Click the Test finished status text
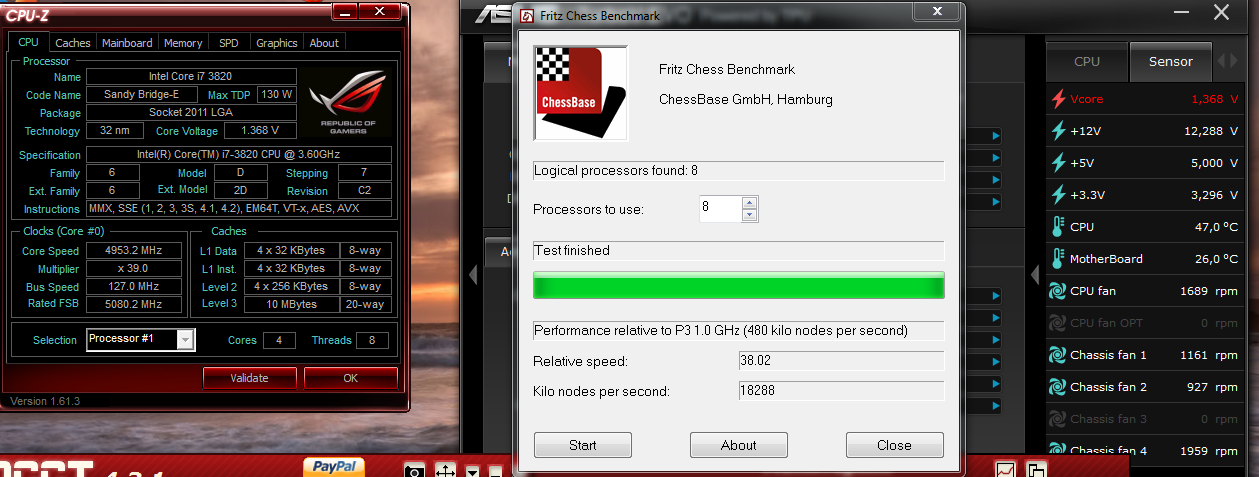 point(572,250)
